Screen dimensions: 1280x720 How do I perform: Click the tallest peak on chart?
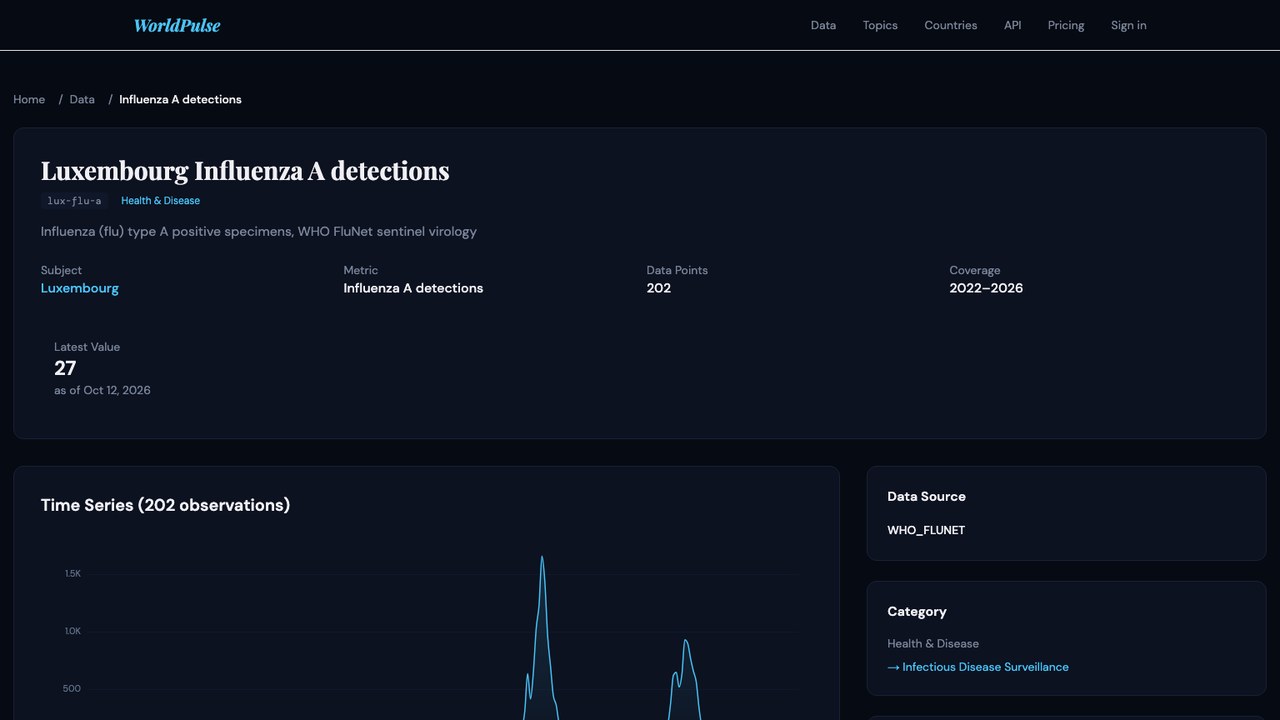(x=542, y=558)
